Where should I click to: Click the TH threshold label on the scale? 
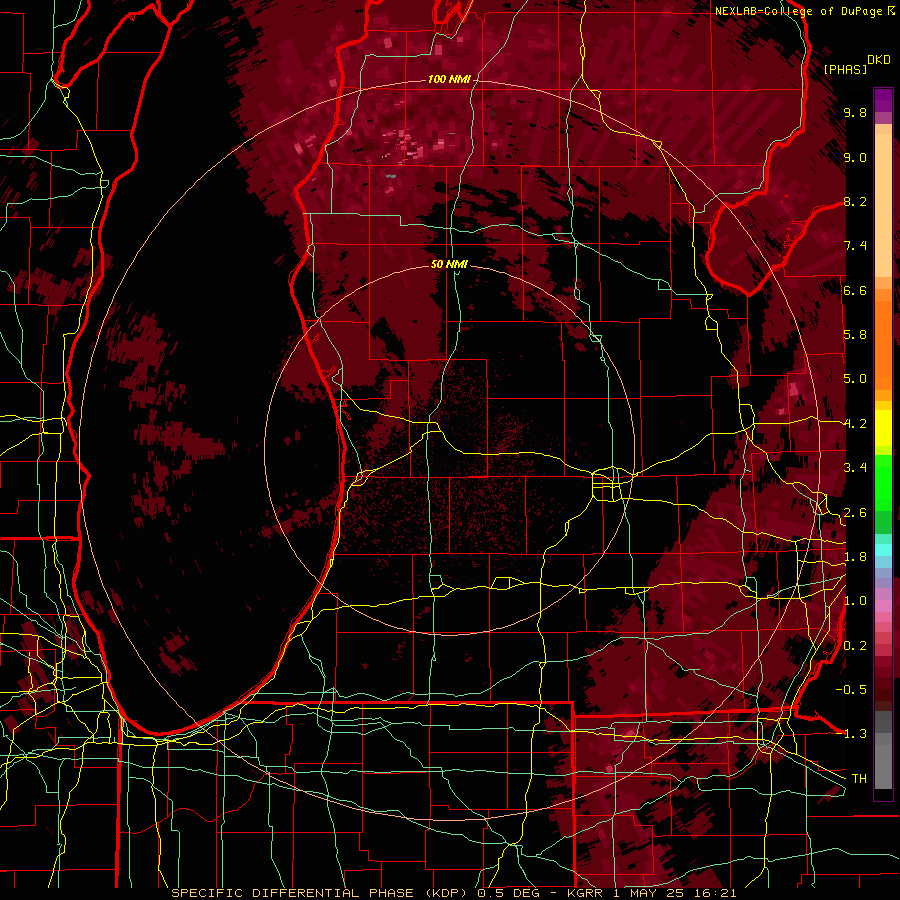coord(859,779)
